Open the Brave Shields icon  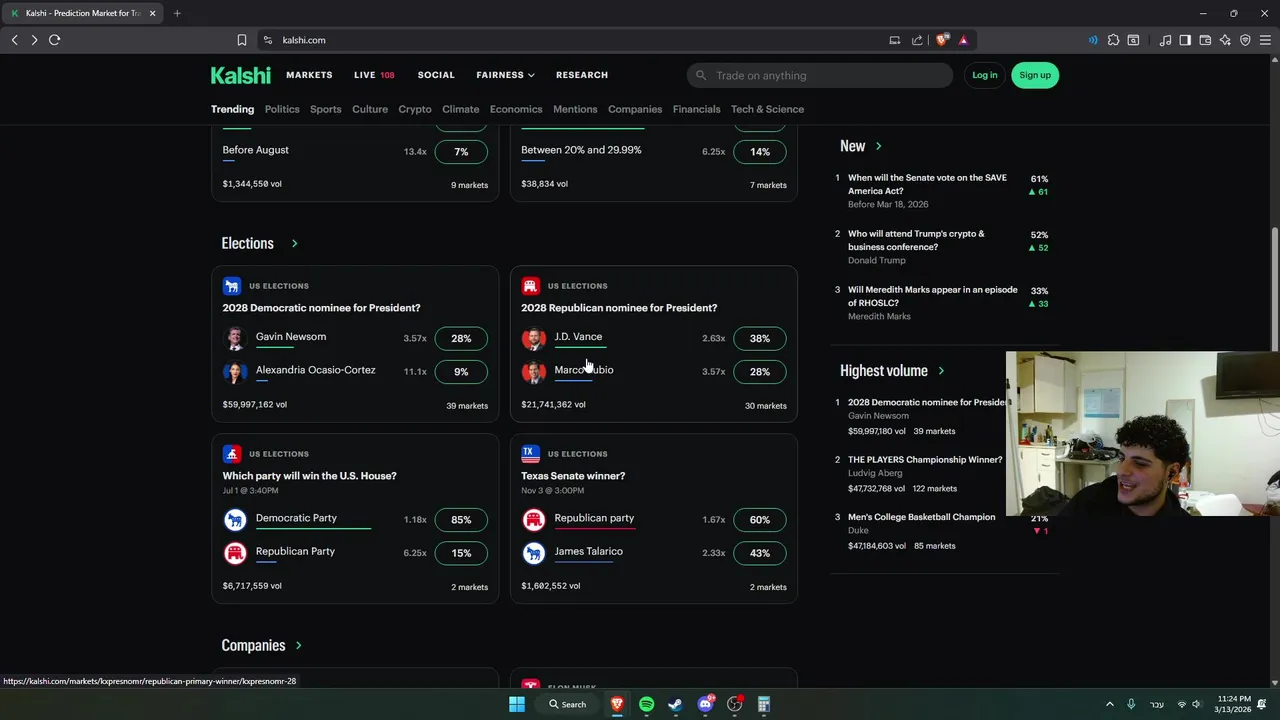pos(942,40)
